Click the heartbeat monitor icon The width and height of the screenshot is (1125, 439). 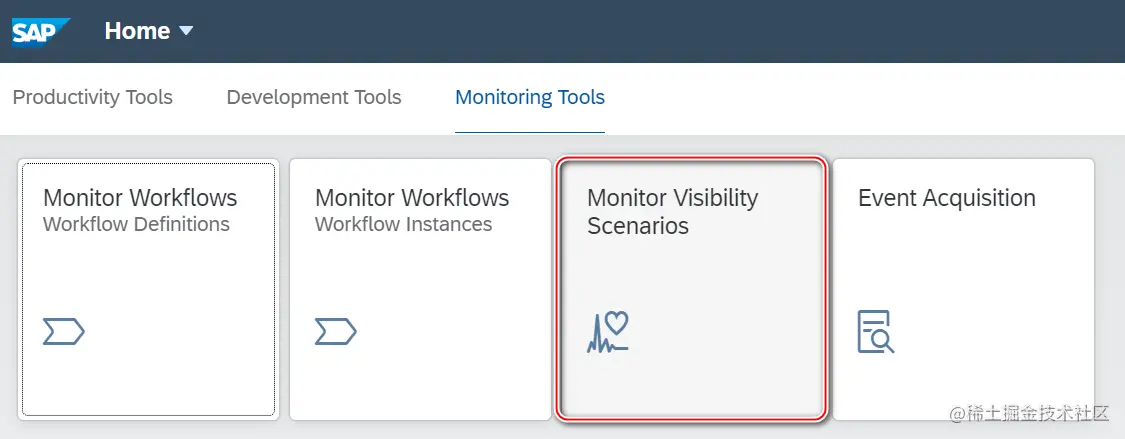point(607,332)
